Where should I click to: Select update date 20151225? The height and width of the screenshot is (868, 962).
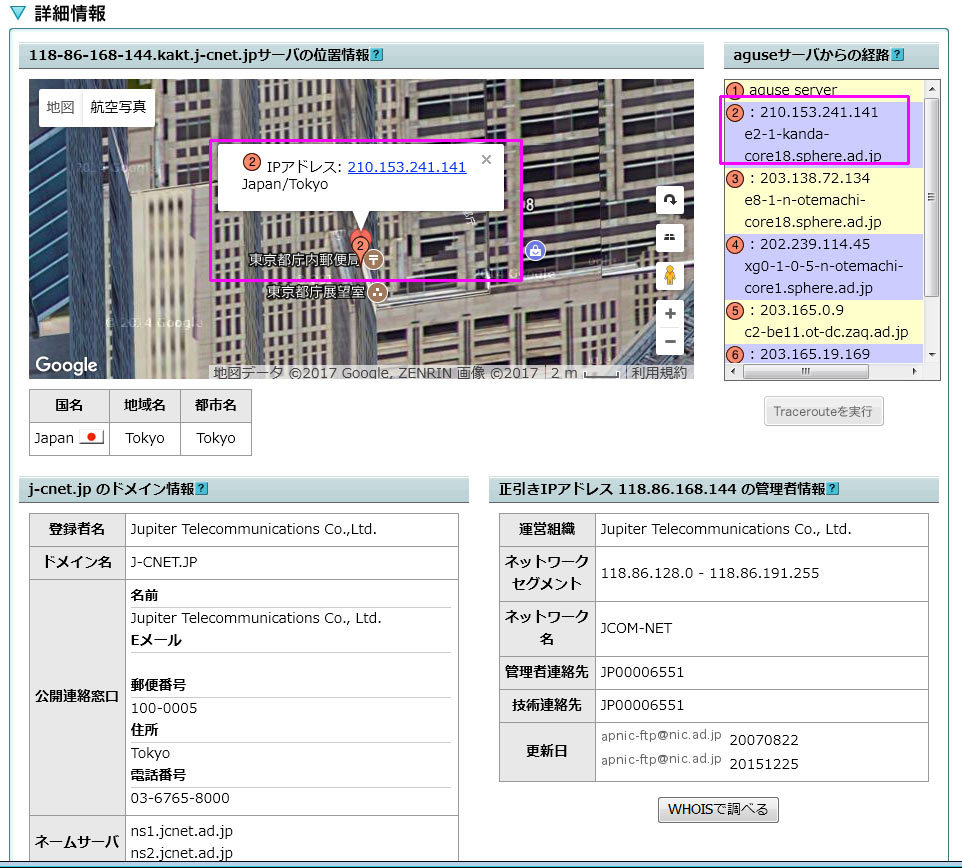tap(764, 764)
